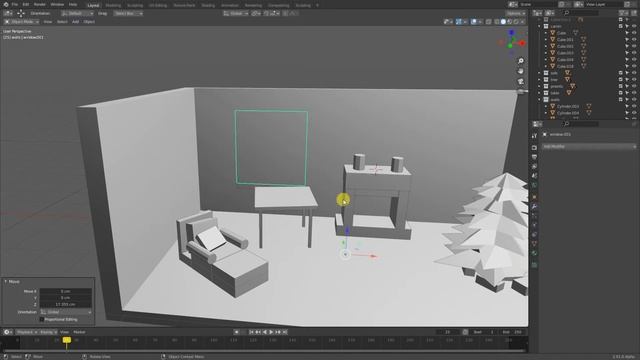This screenshot has width=640, height=360.
Task: Open the Output properties tab
Action: tap(534, 157)
